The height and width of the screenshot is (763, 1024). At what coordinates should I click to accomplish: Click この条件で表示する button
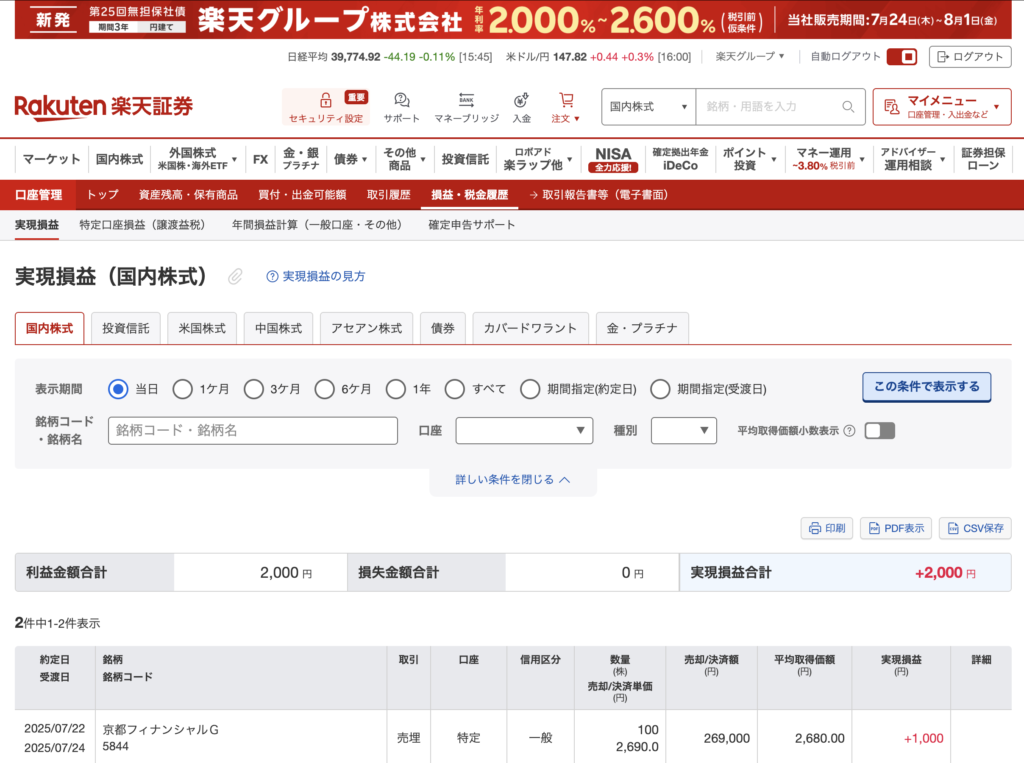[x=926, y=387]
